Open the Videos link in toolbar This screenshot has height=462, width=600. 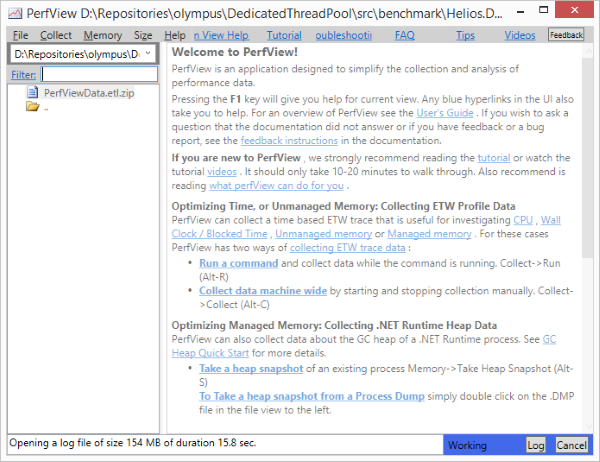point(520,35)
